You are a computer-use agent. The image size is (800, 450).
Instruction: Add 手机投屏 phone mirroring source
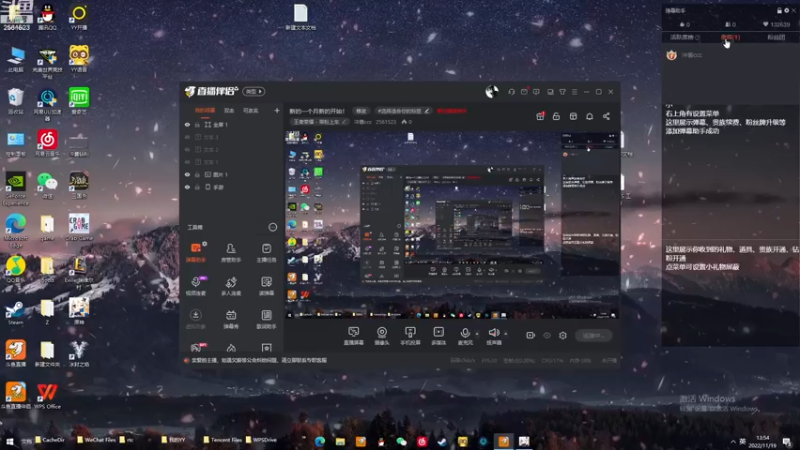(x=410, y=336)
